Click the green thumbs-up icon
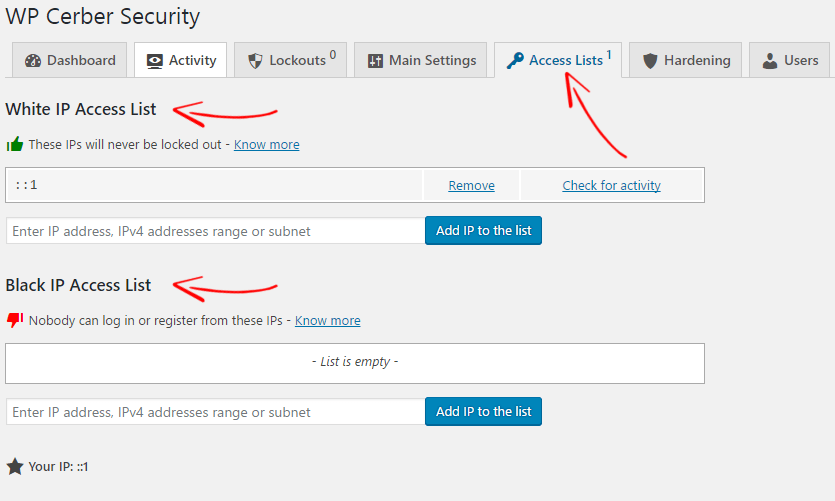Image resolution: width=835 pixels, height=501 pixels. 15,144
